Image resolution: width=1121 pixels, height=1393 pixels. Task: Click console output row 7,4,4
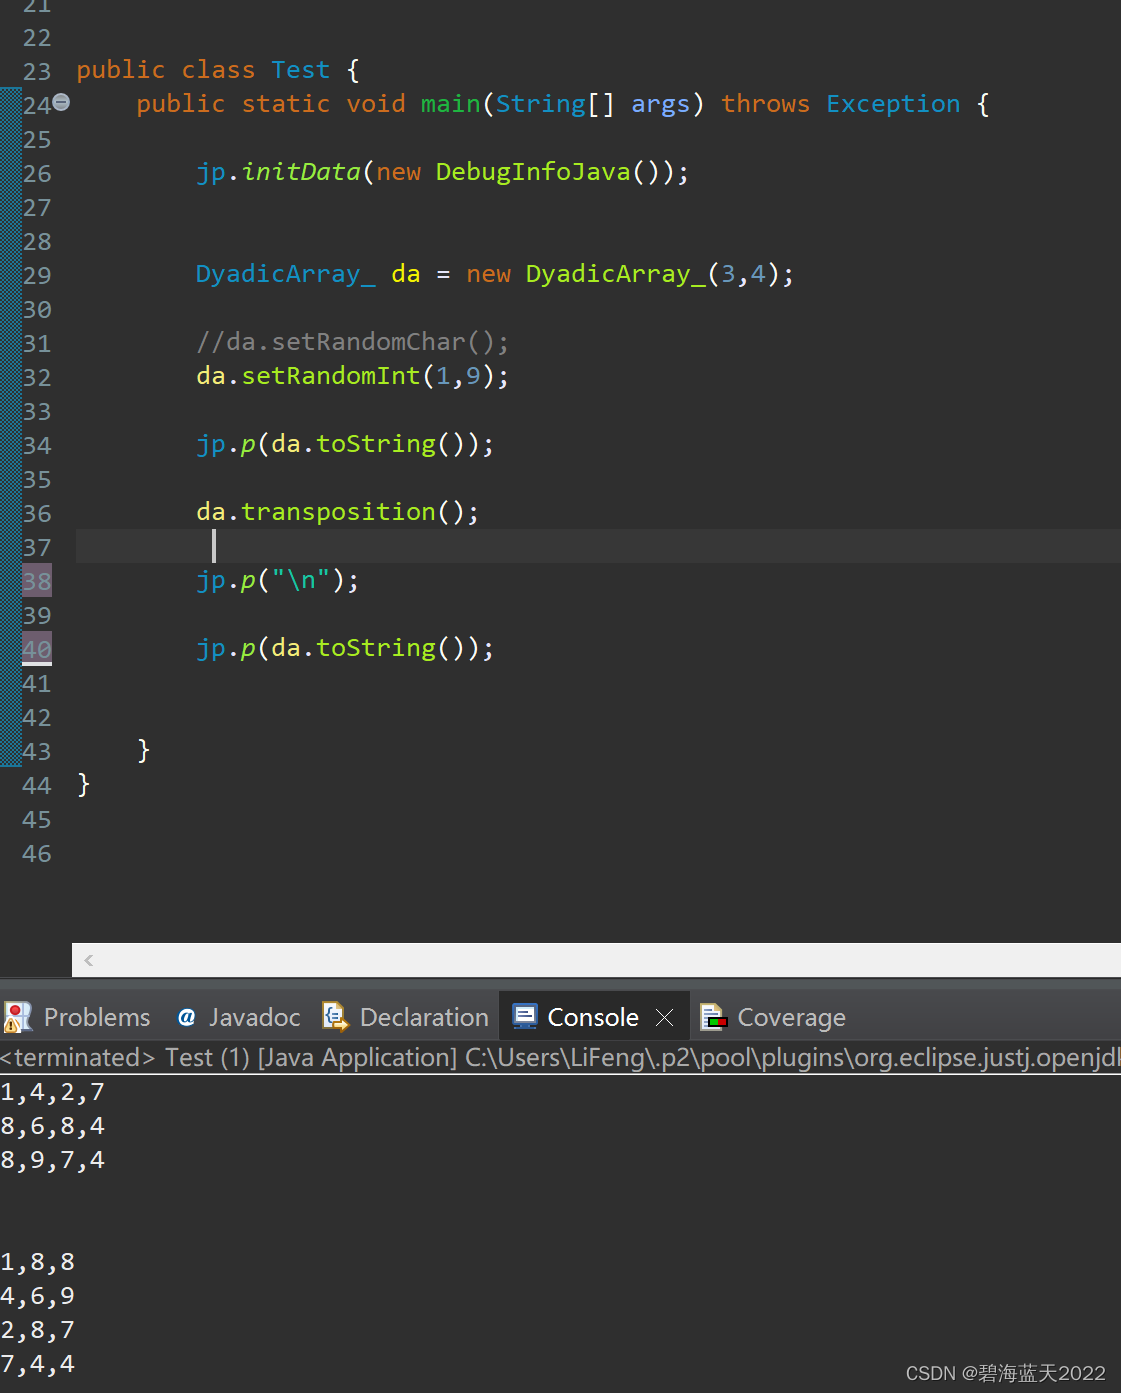[x=38, y=1364]
